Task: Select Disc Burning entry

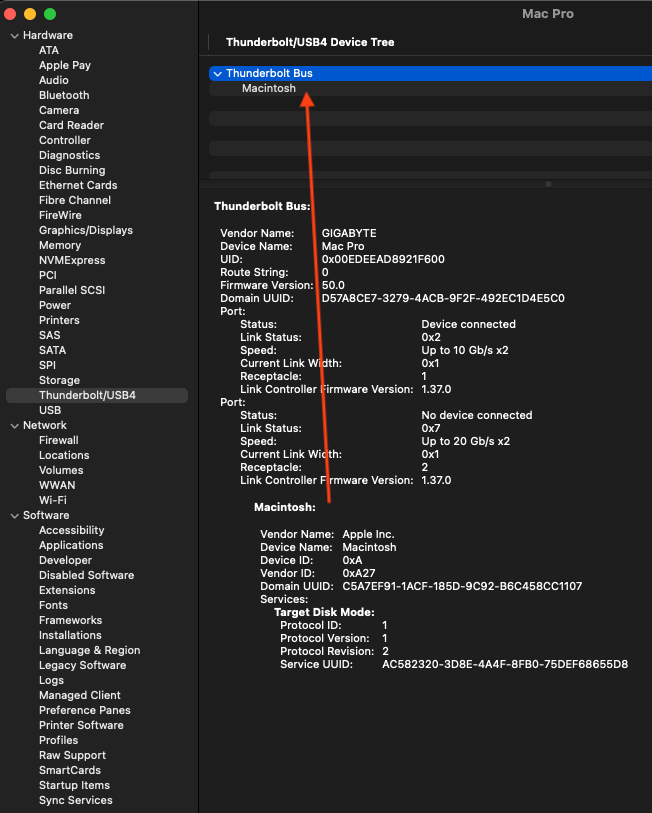Action: (72, 171)
